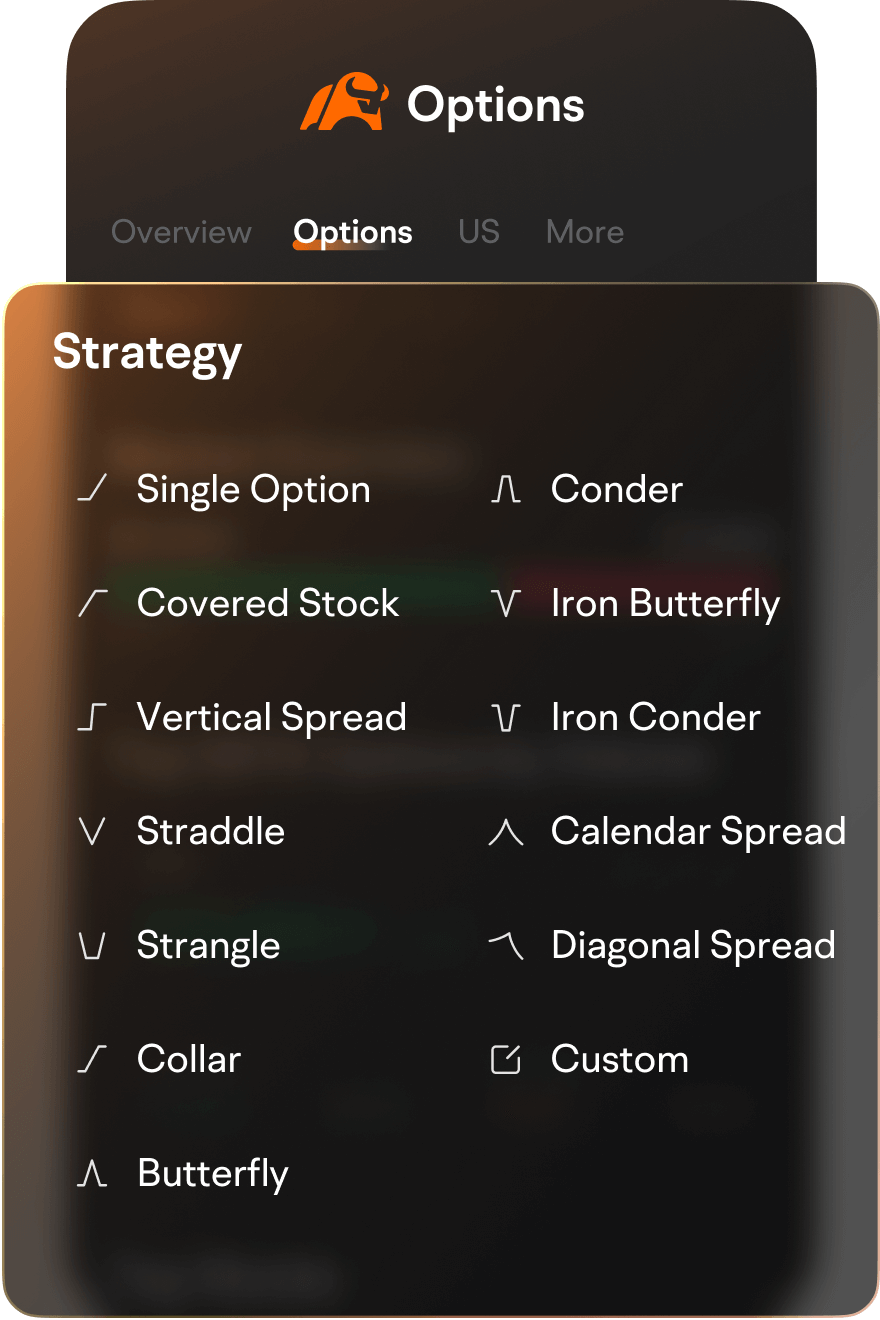880x1320 pixels.
Task: Open the More tab
Action: coord(585,232)
